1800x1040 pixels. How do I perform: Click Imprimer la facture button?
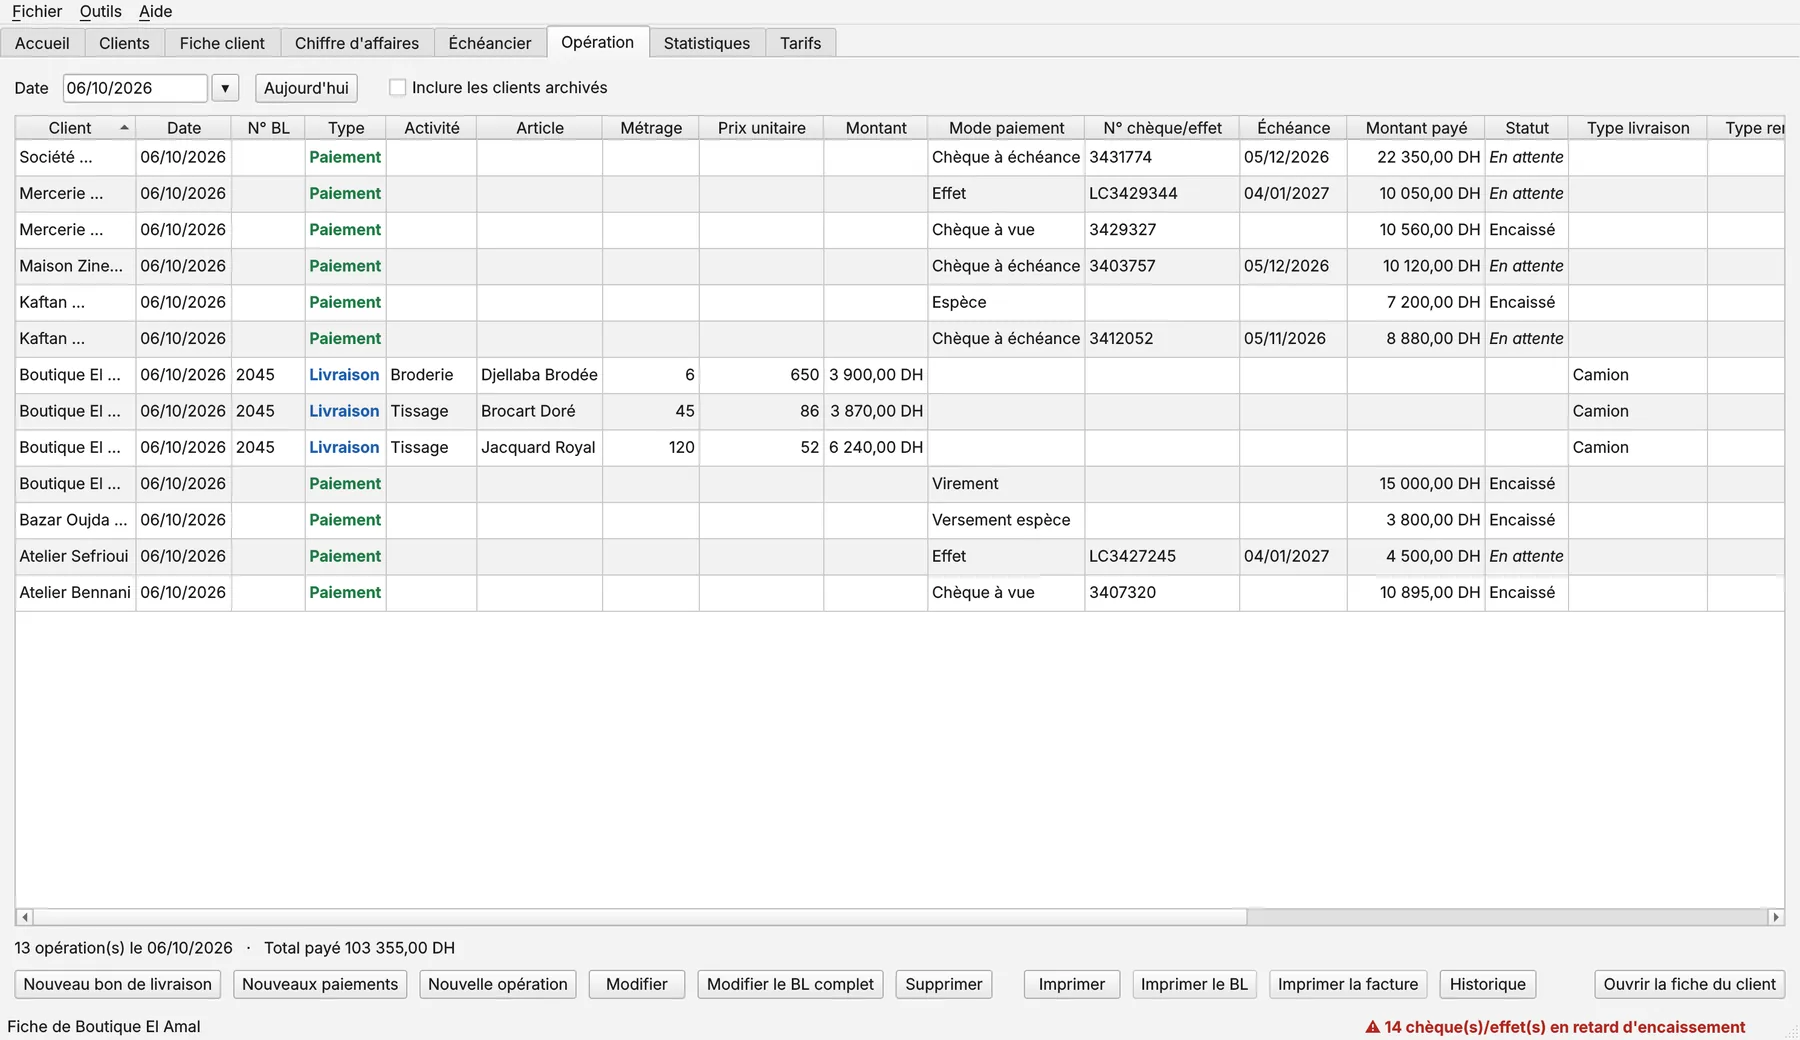1348,984
